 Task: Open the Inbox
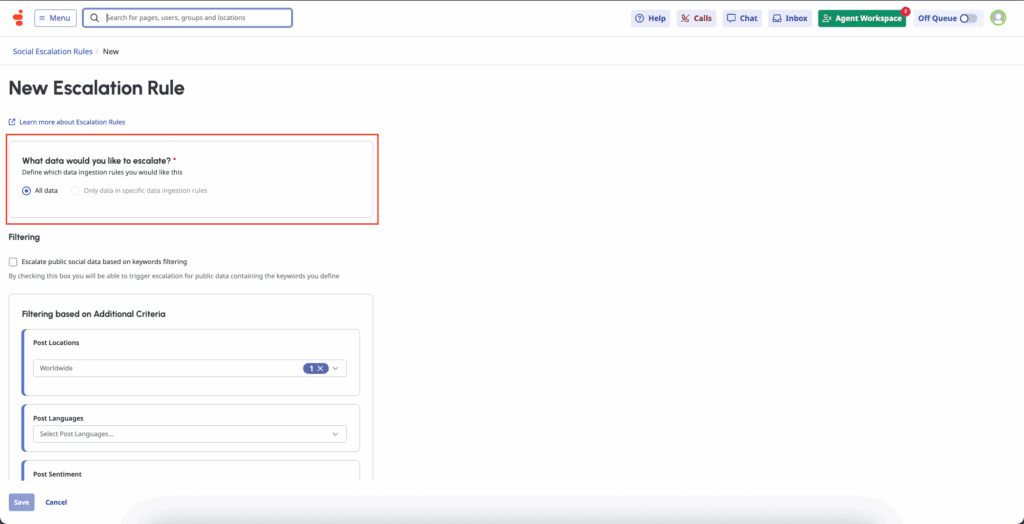pyautogui.click(x=789, y=18)
